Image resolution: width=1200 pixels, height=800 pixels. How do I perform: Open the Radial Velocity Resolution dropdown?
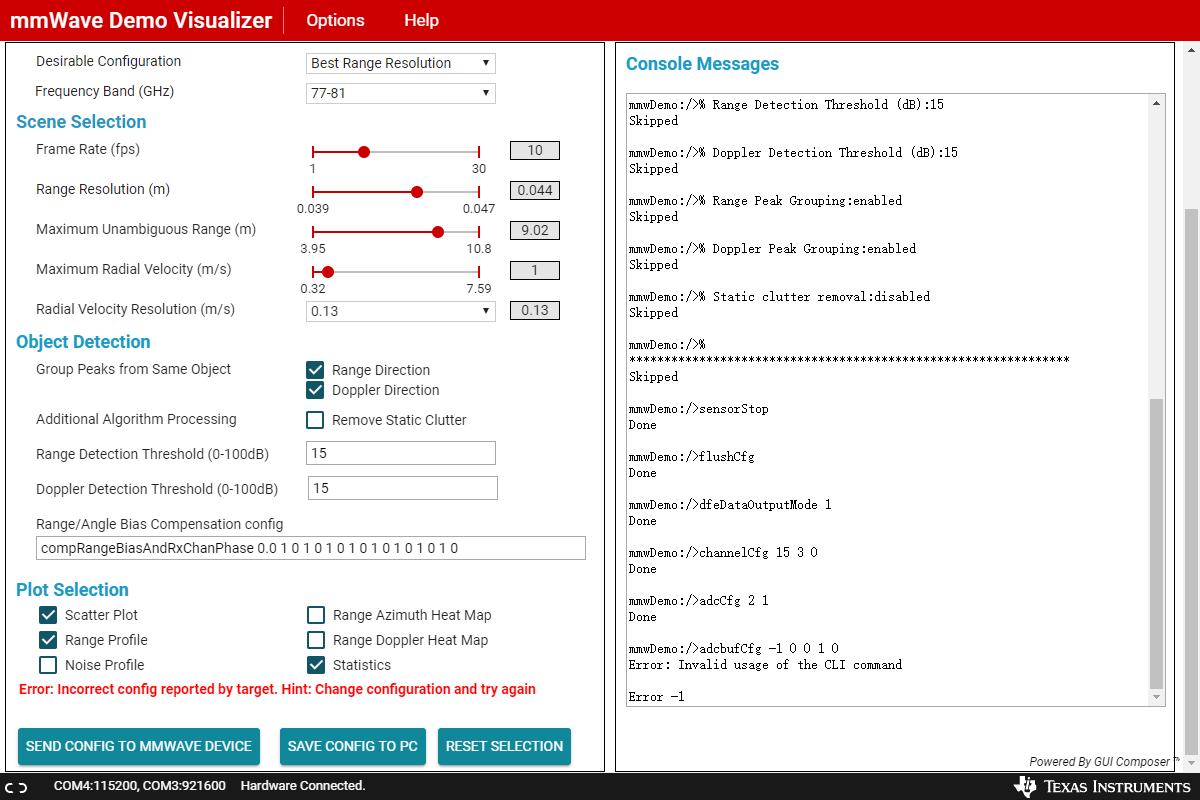(401, 311)
